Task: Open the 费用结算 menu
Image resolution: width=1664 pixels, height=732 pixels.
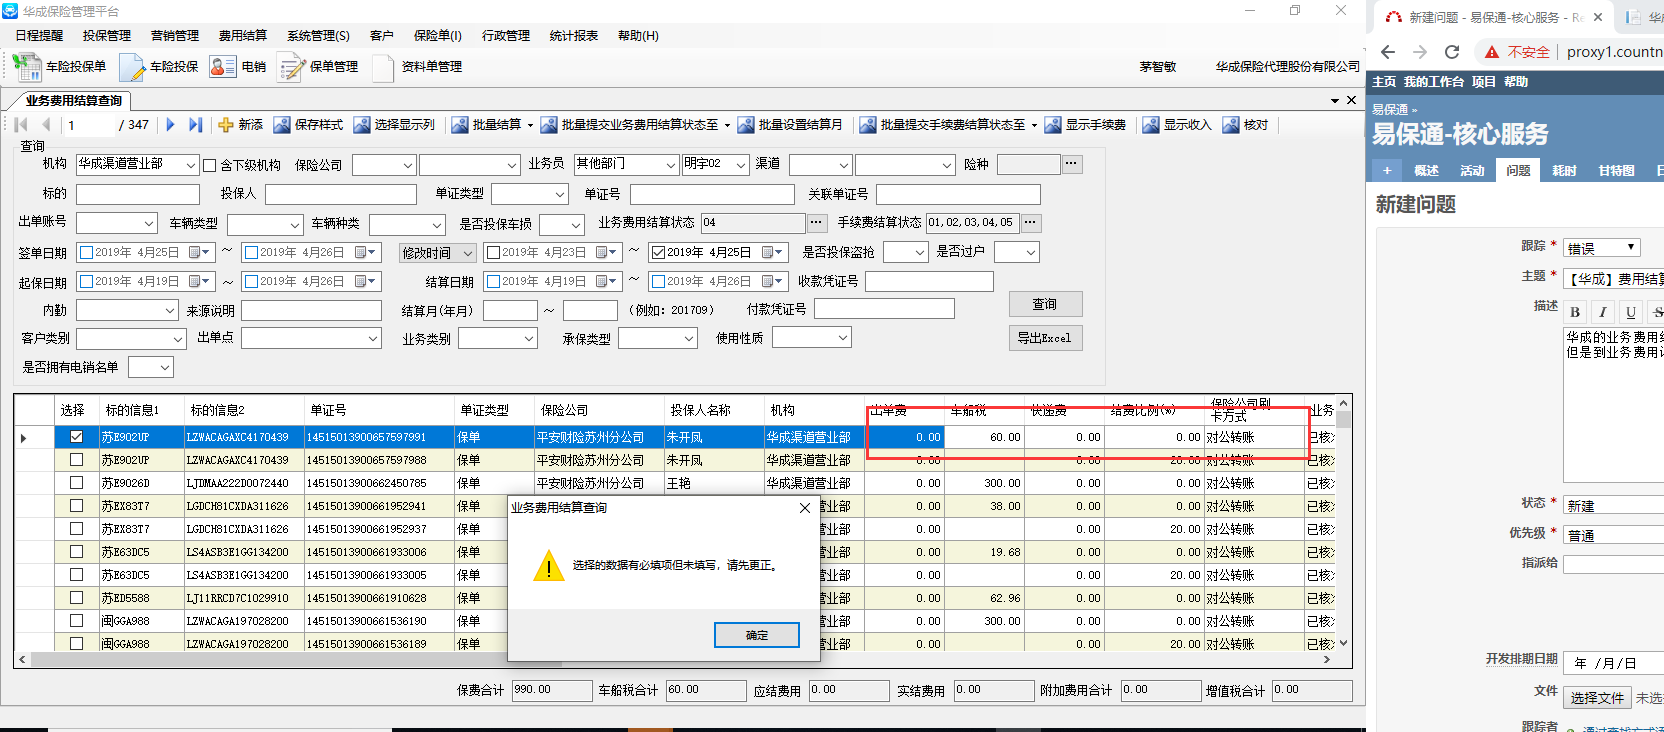Action: tap(242, 36)
